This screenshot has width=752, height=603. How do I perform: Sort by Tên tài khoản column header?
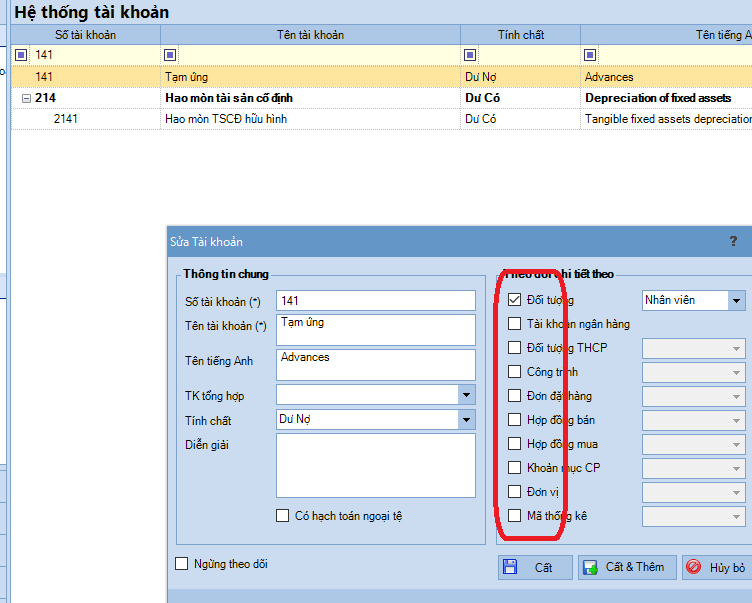pos(310,35)
